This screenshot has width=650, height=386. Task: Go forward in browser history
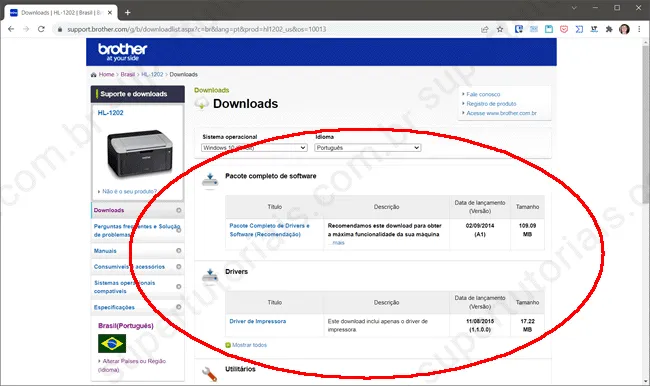(26, 29)
